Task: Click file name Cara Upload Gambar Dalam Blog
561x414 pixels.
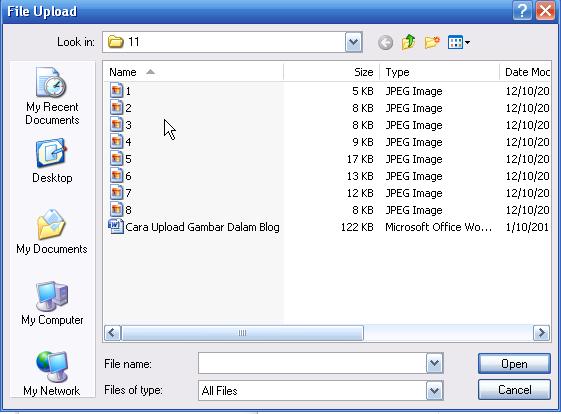Action: pos(203,227)
